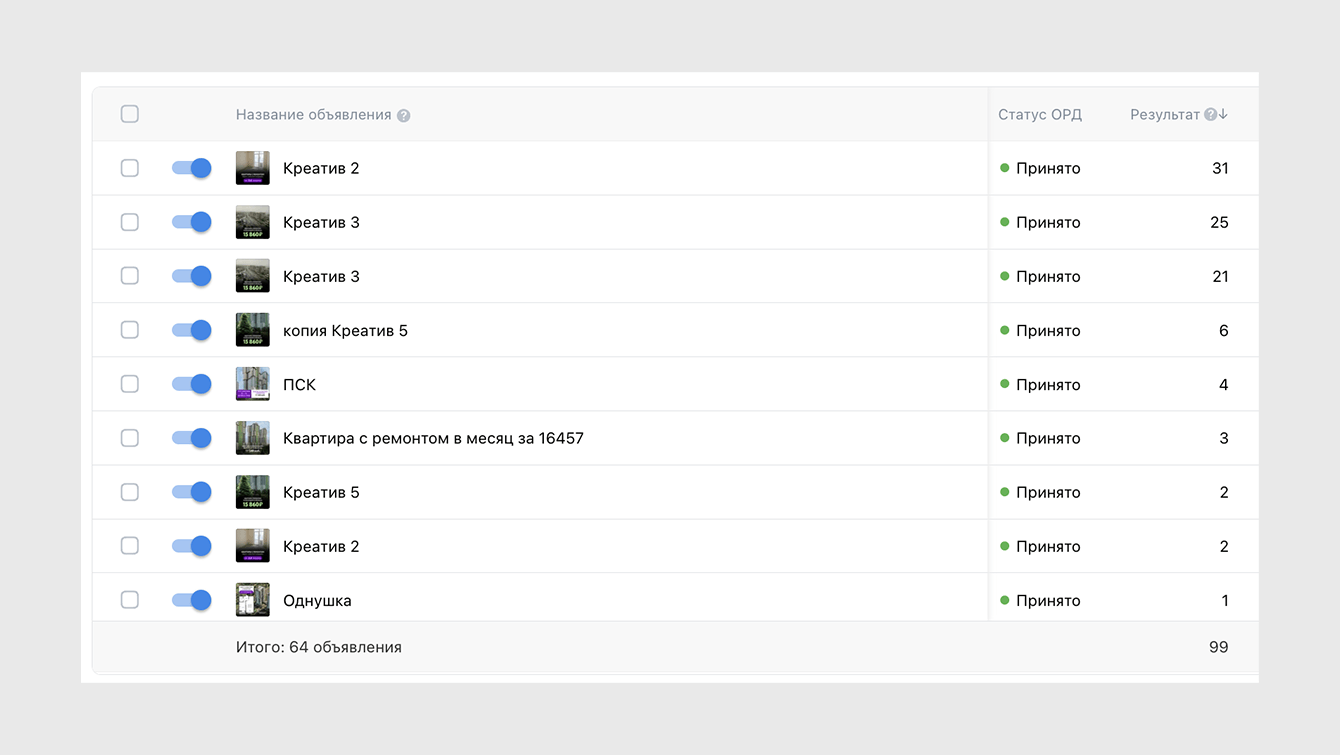Open ad Квартира с ремонтом в месяц за 16457
Image resolution: width=1340 pixels, height=755 pixels.
point(433,438)
